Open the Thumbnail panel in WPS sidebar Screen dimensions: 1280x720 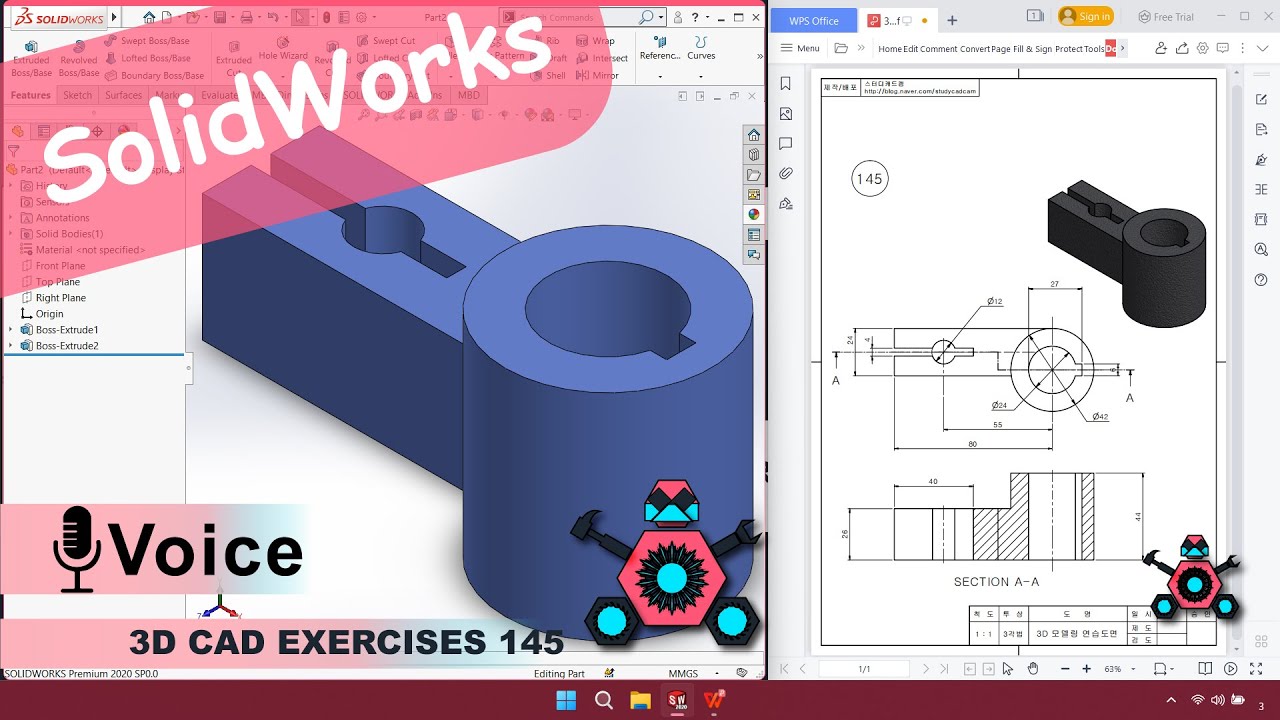point(786,114)
